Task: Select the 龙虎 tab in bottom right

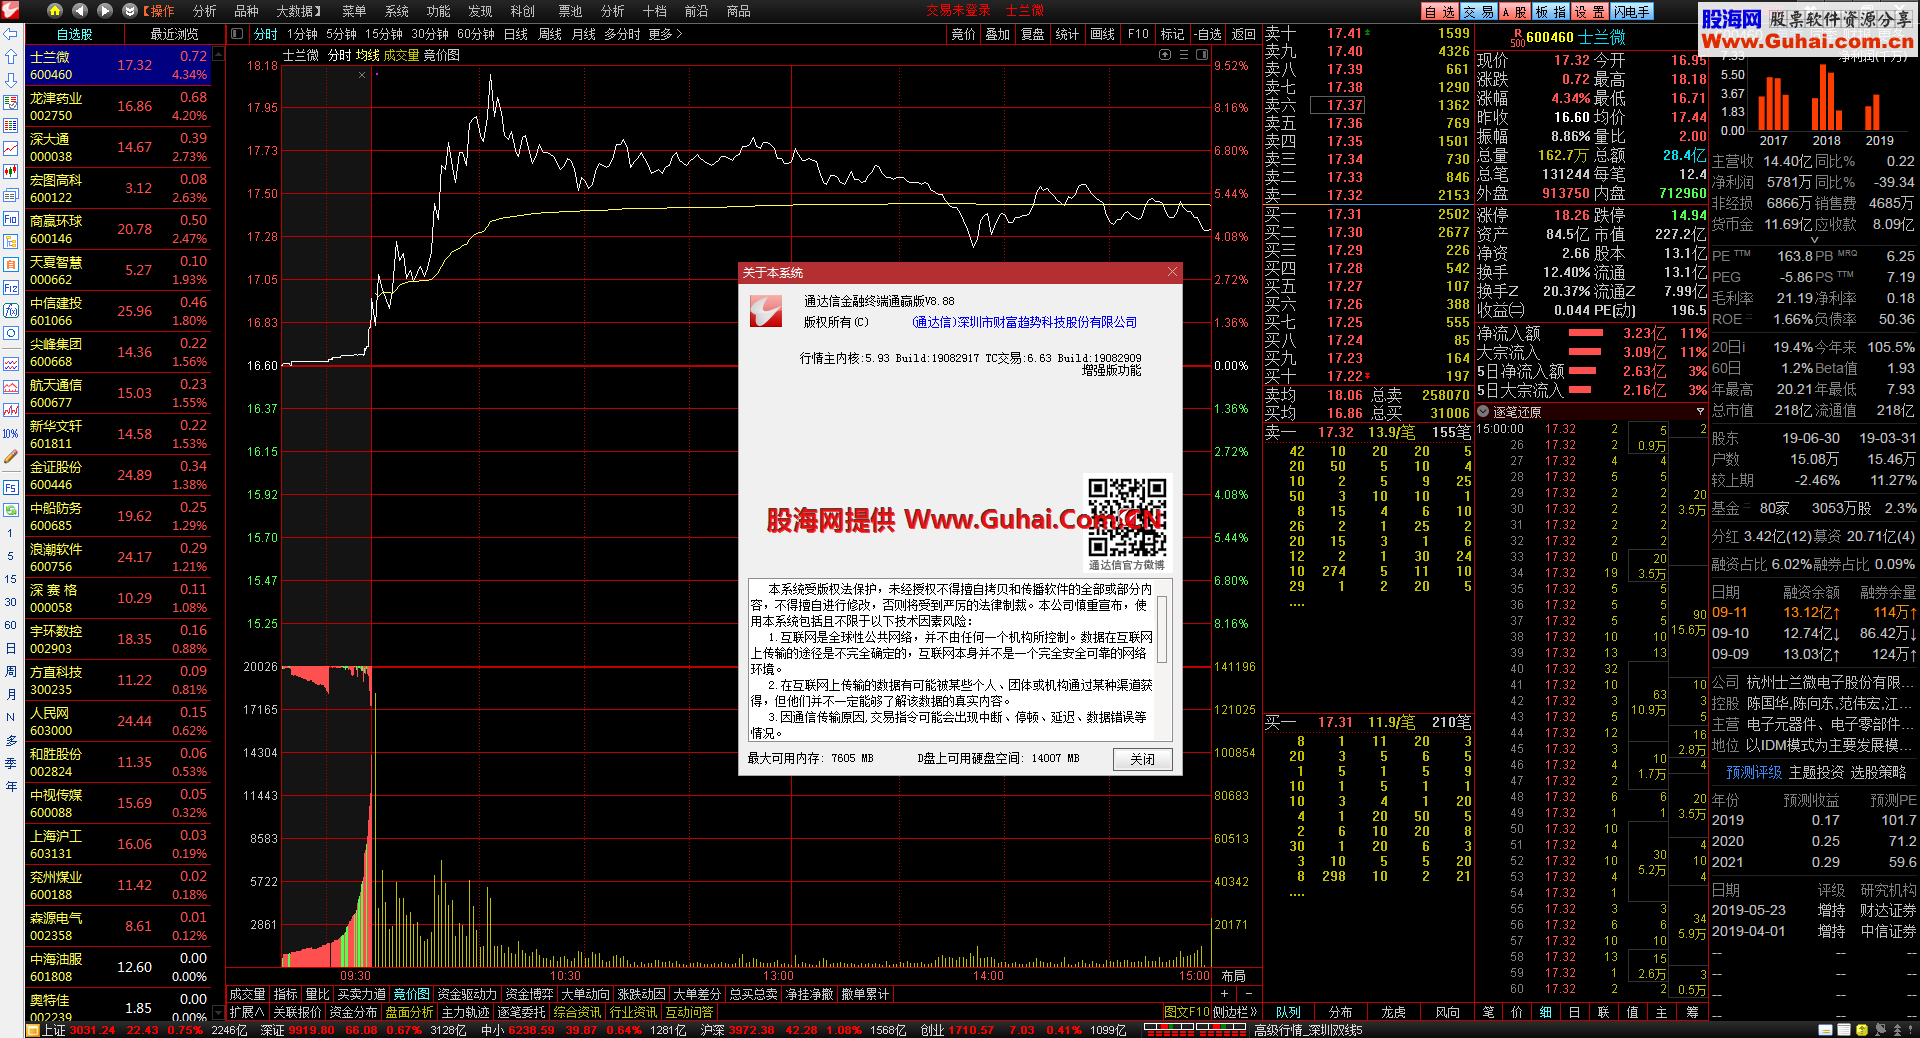Action: click(1393, 1012)
